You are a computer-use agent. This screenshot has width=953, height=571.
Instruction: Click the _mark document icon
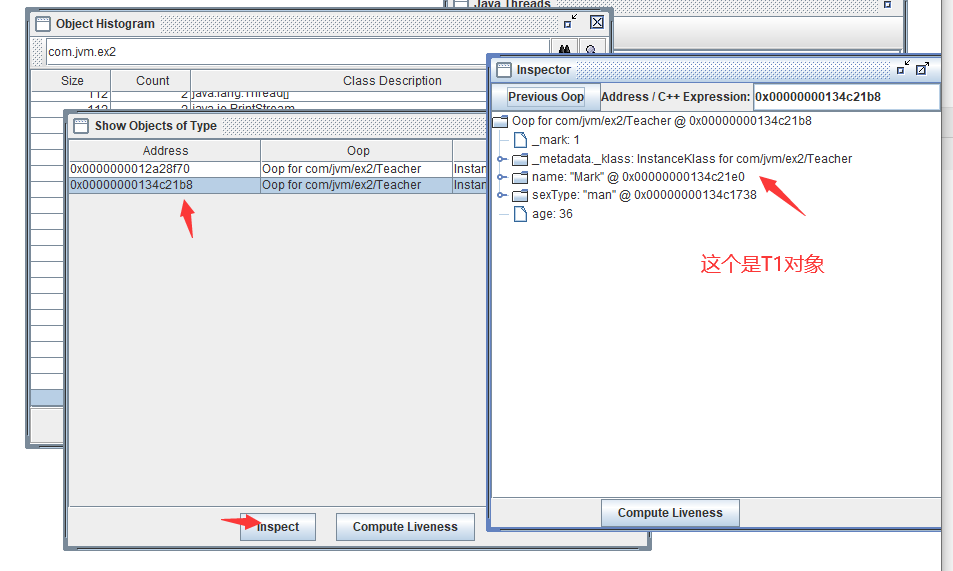(520, 140)
